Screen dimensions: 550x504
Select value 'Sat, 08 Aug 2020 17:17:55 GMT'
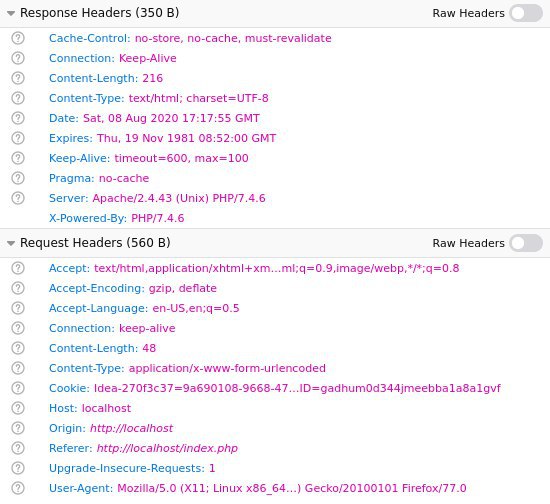coord(171,118)
